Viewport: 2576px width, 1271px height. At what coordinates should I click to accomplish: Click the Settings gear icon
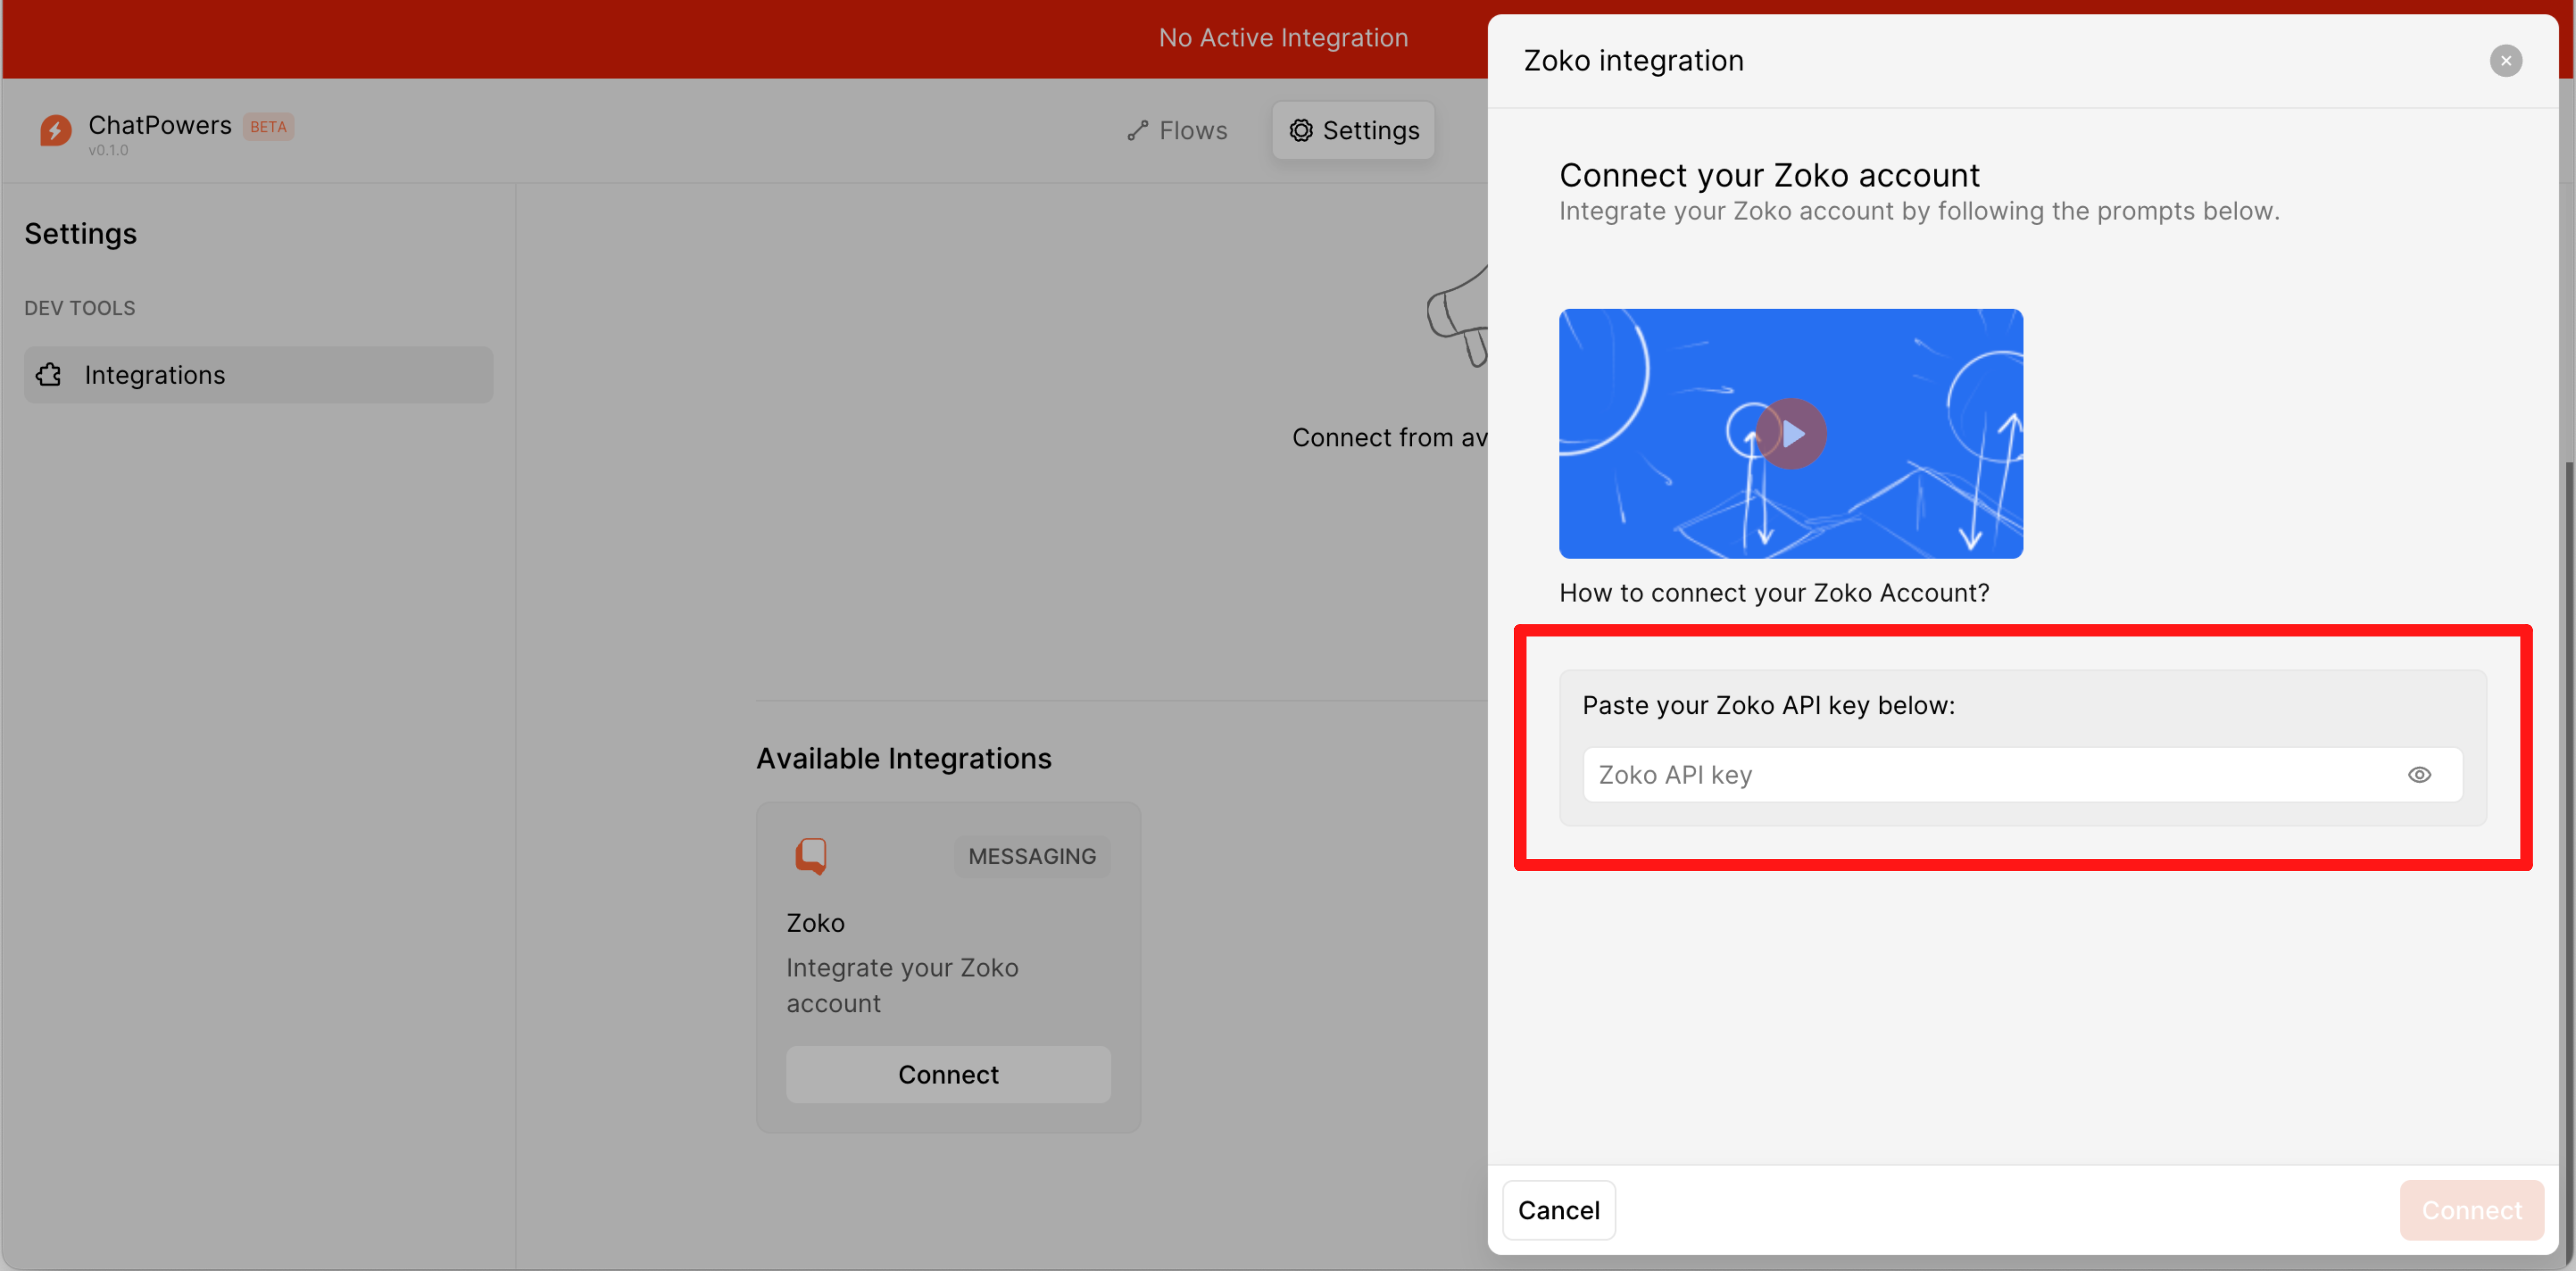1300,131
